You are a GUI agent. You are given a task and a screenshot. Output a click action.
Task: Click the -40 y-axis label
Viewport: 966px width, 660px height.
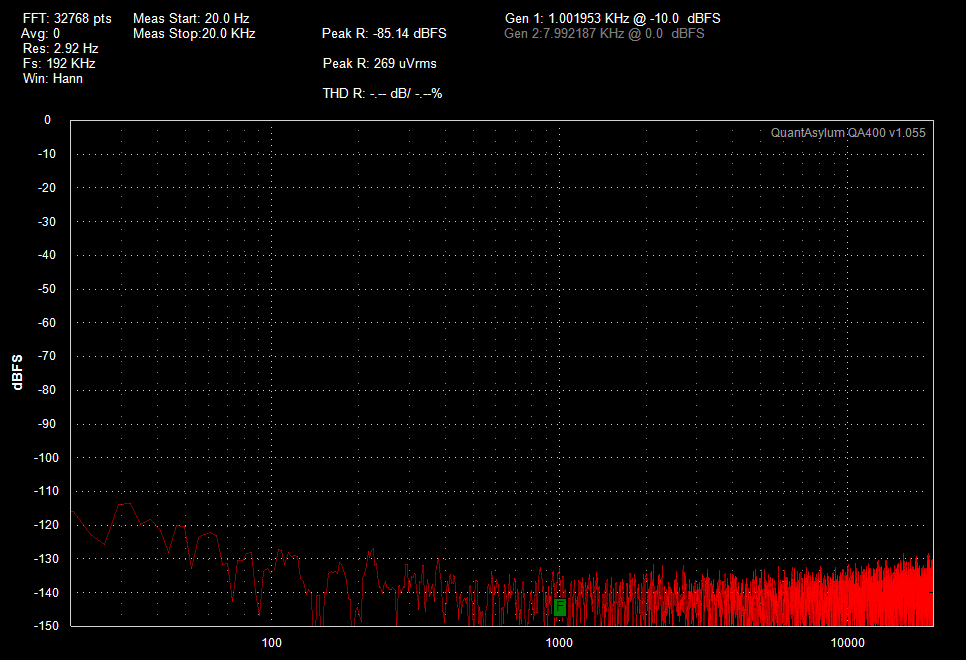pos(47,255)
